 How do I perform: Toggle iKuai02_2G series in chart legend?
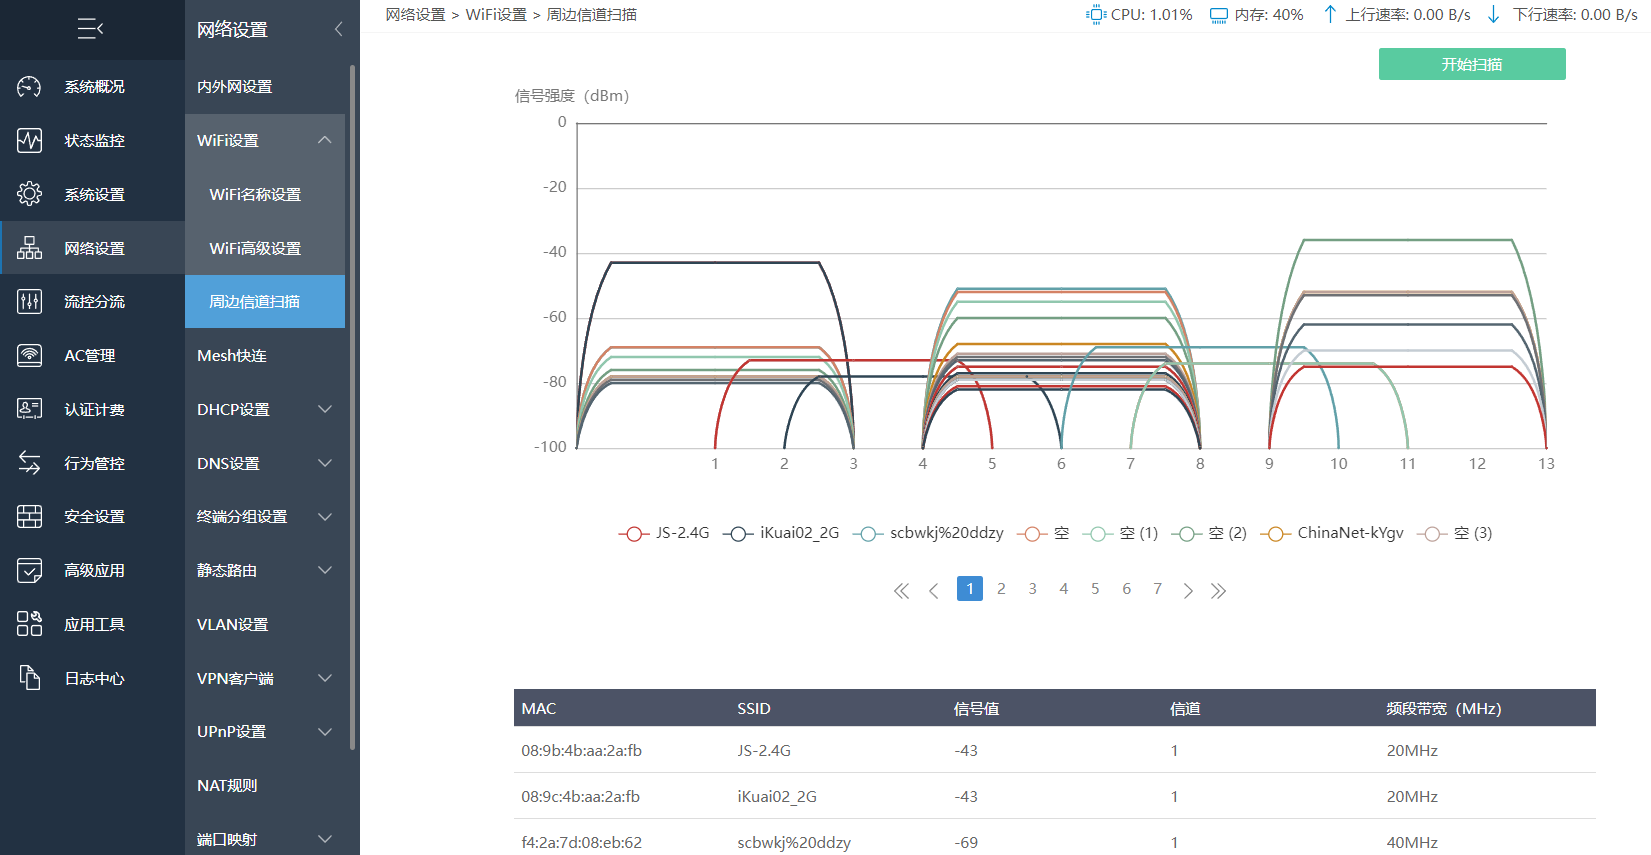click(781, 533)
